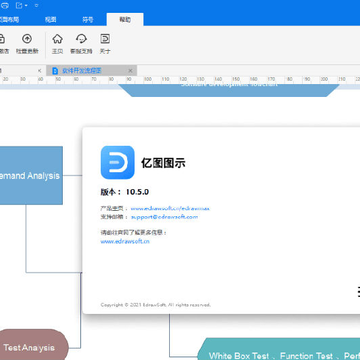This screenshot has height=360, width=360.
Task: Open the 主页 home page icon
Action: click(x=57, y=39)
